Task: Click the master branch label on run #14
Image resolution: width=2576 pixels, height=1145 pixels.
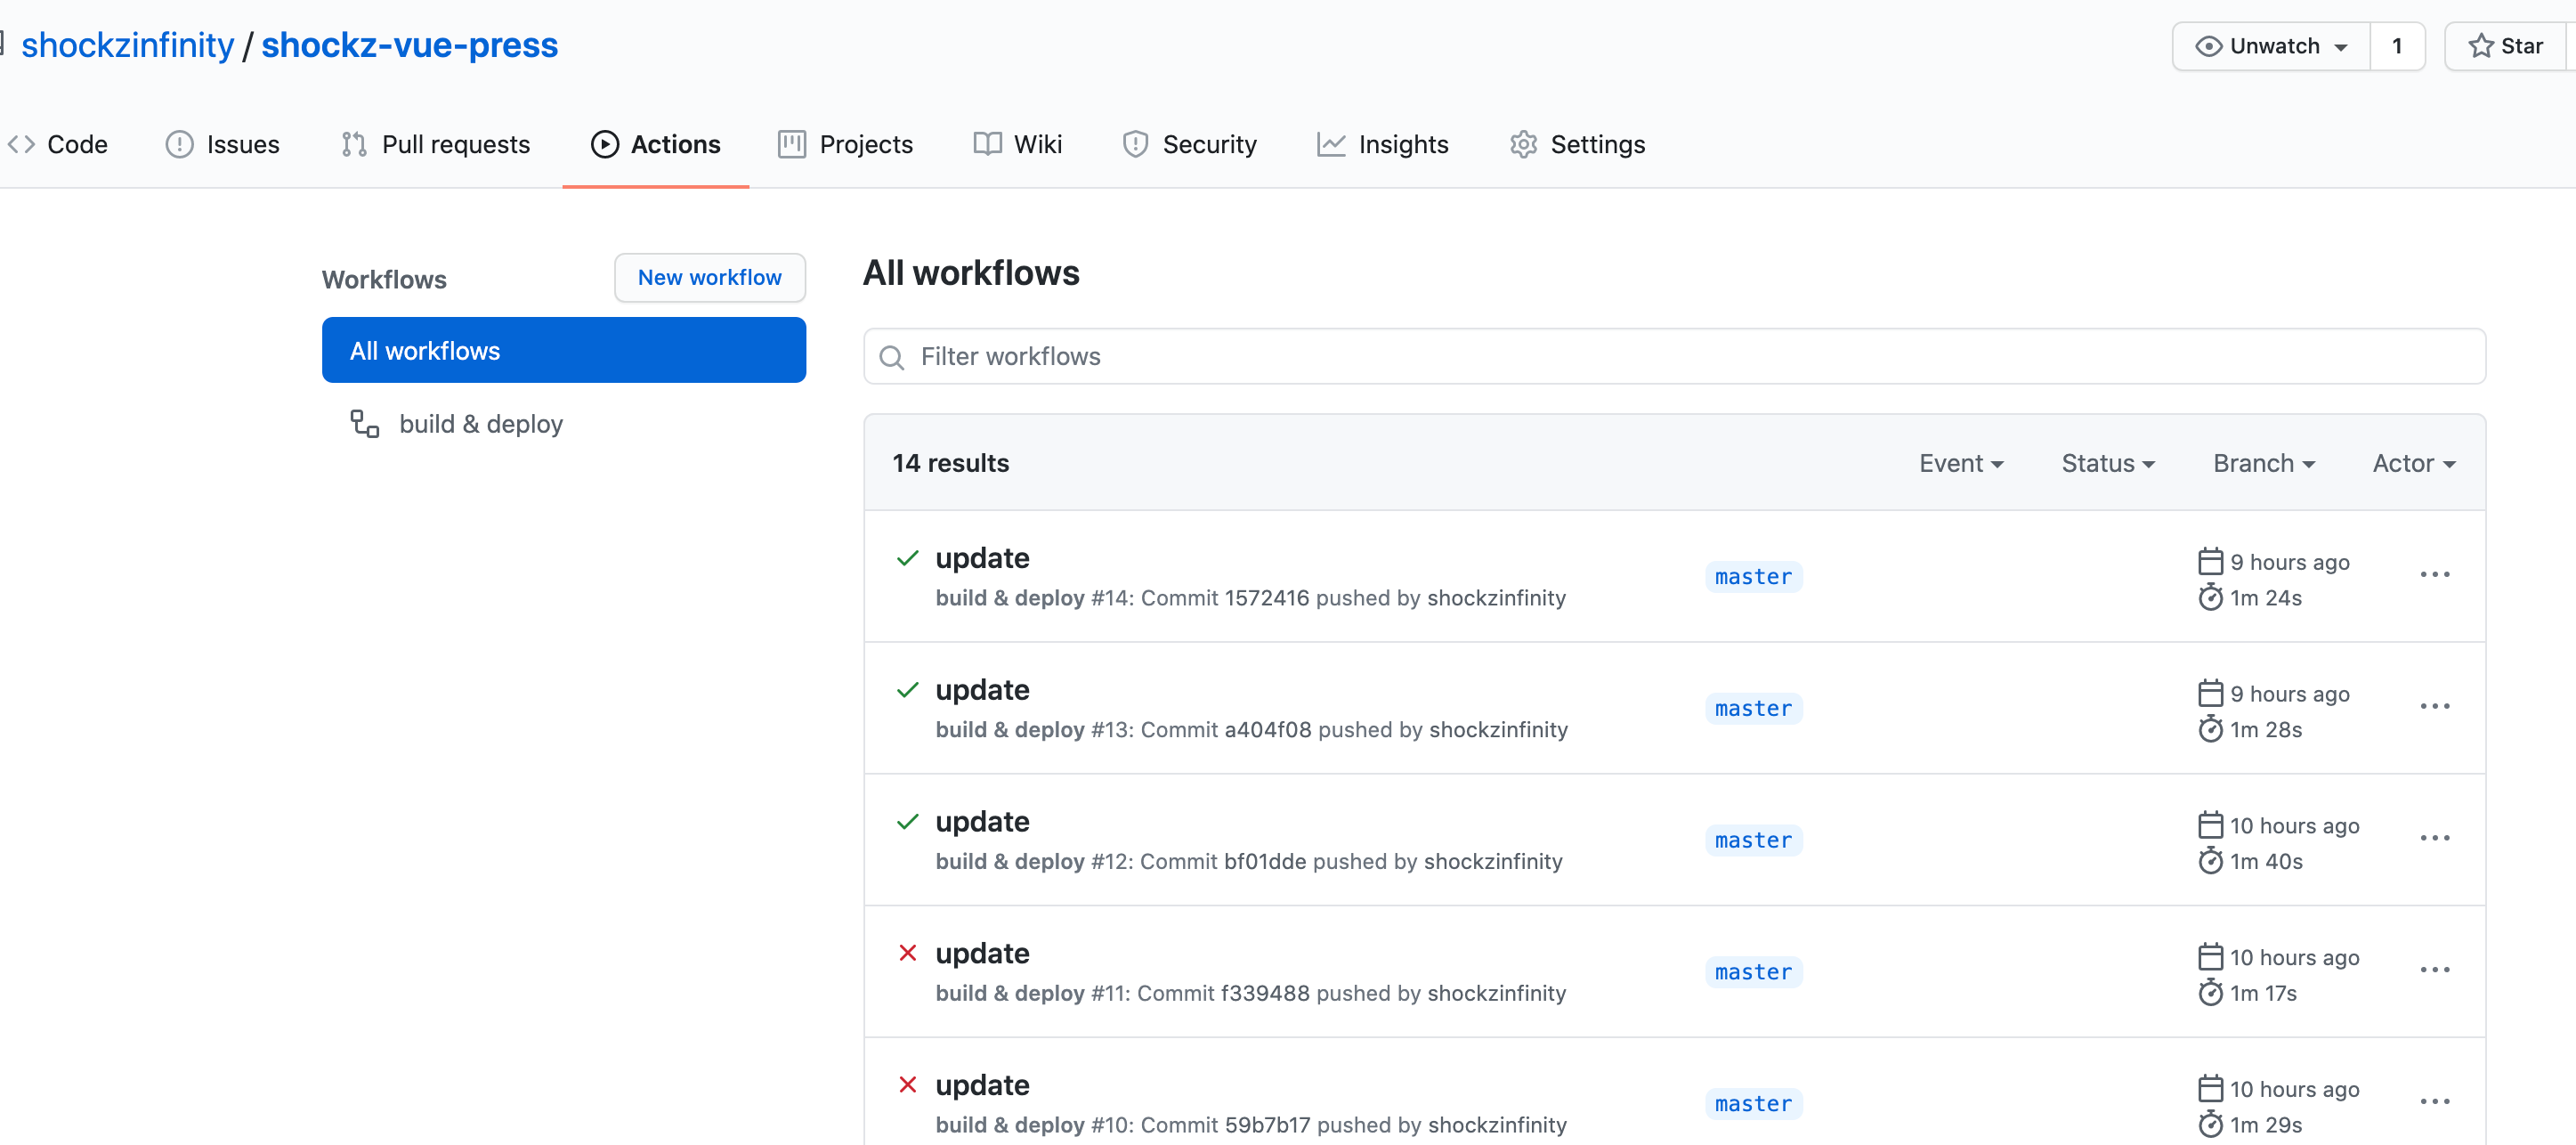Action: click(1753, 577)
